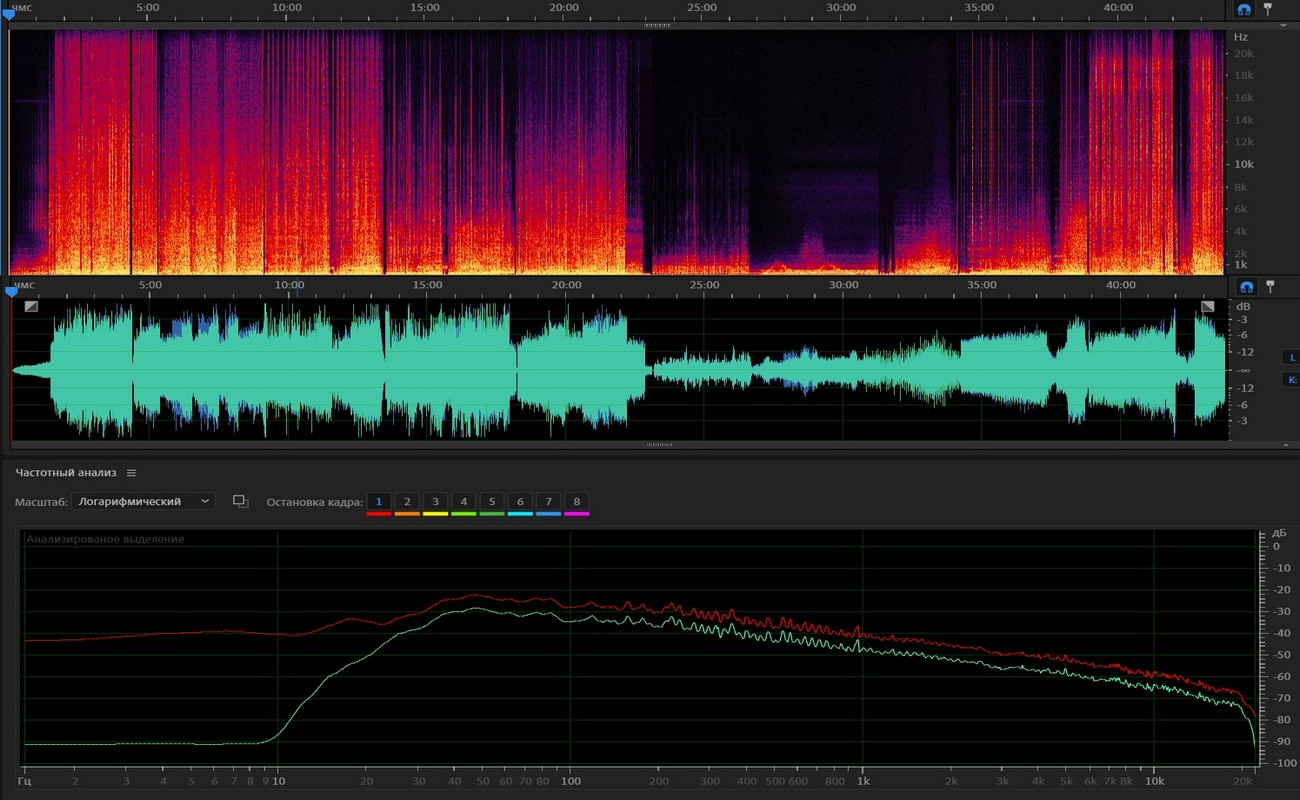Open the Частотный анализ panel menu
1300x800 pixels.
coord(131,473)
